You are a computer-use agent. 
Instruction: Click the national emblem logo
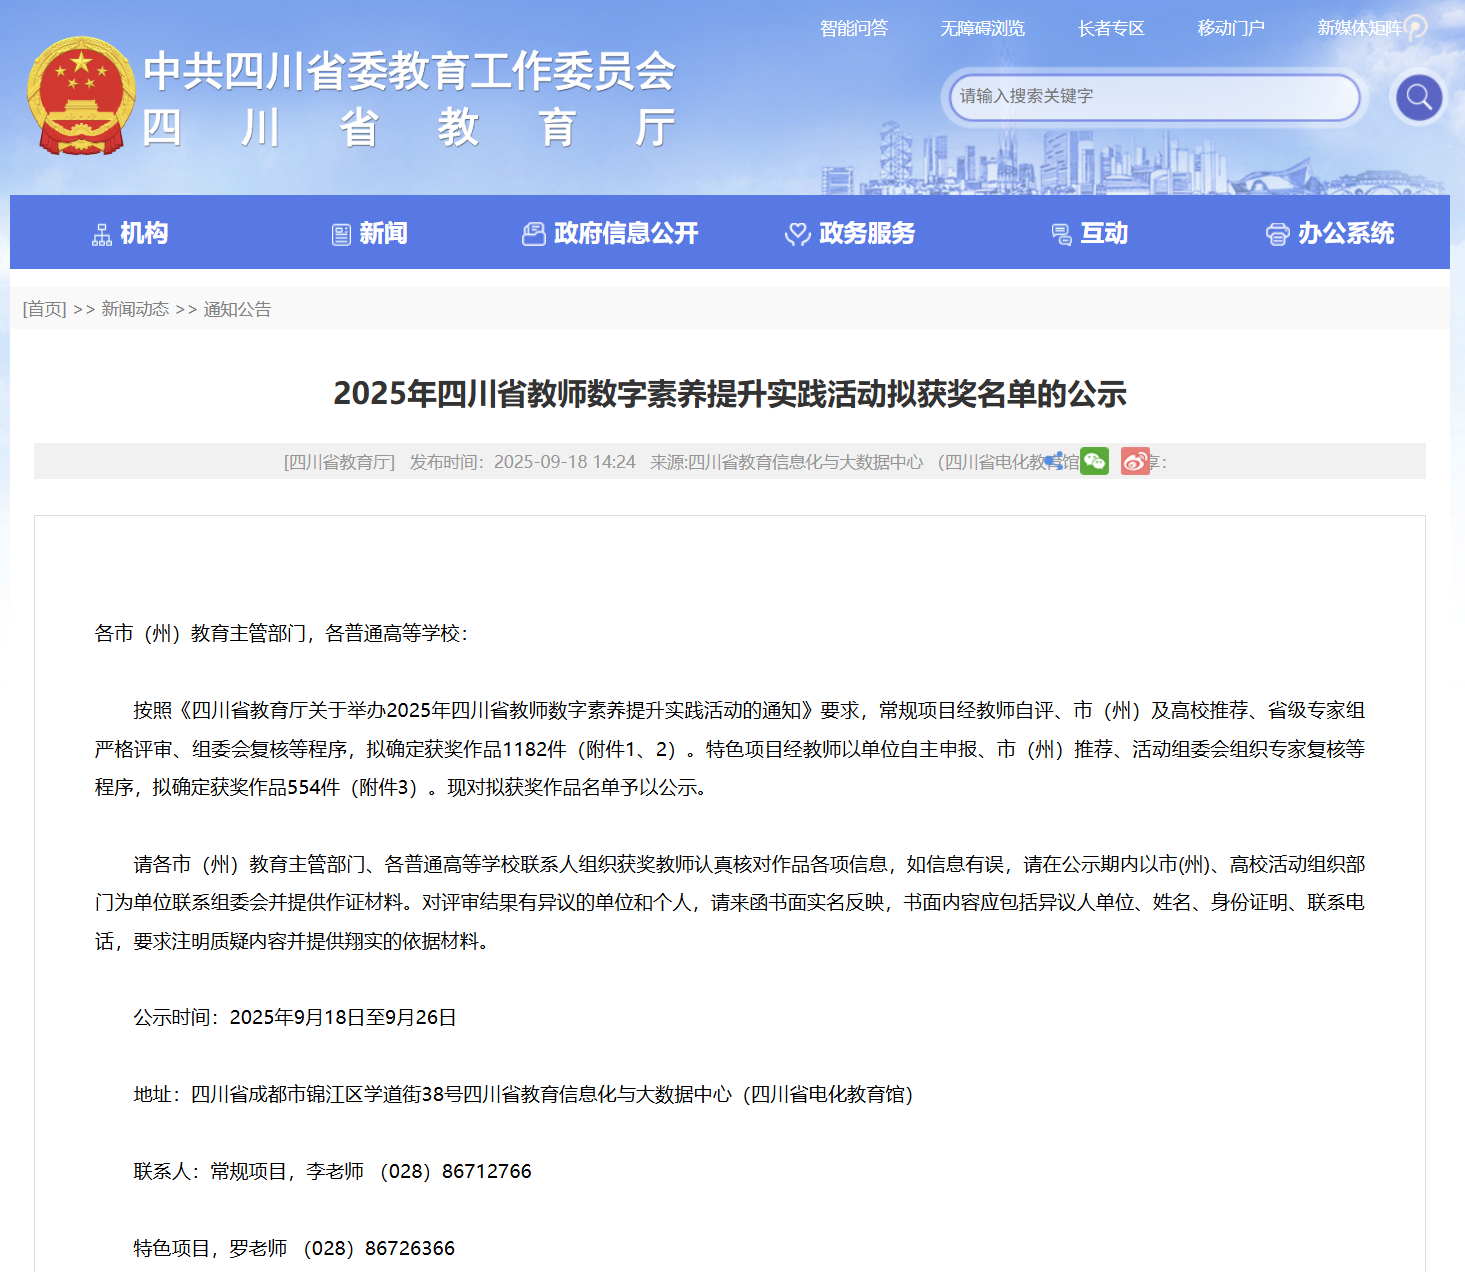pyautogui.click(x=81, y=97)
